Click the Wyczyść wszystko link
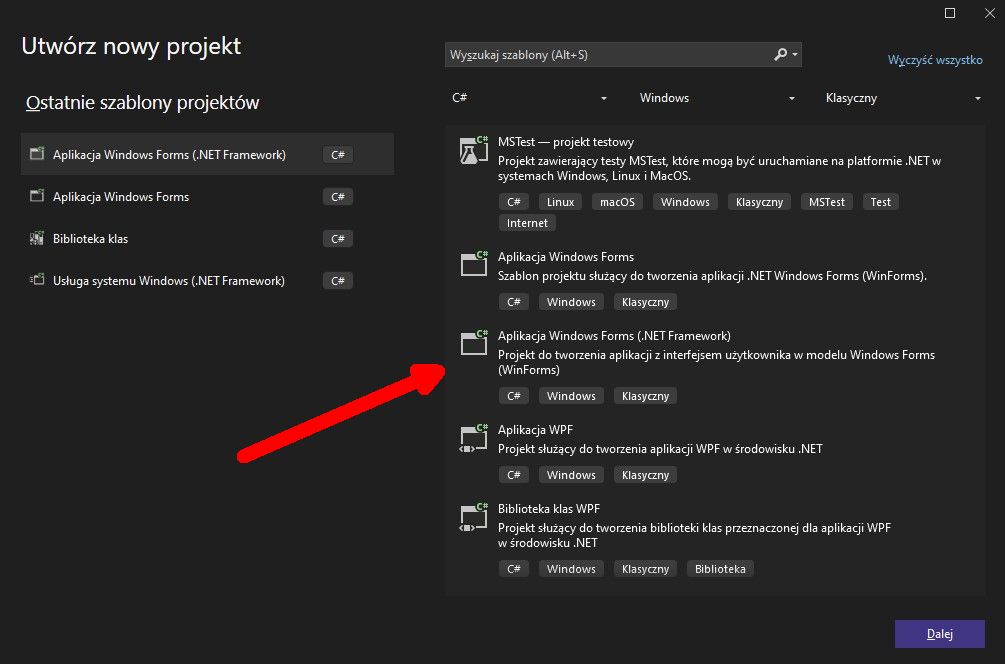The width and height of the screenshot is (1005, 664). tap(935, 60)
